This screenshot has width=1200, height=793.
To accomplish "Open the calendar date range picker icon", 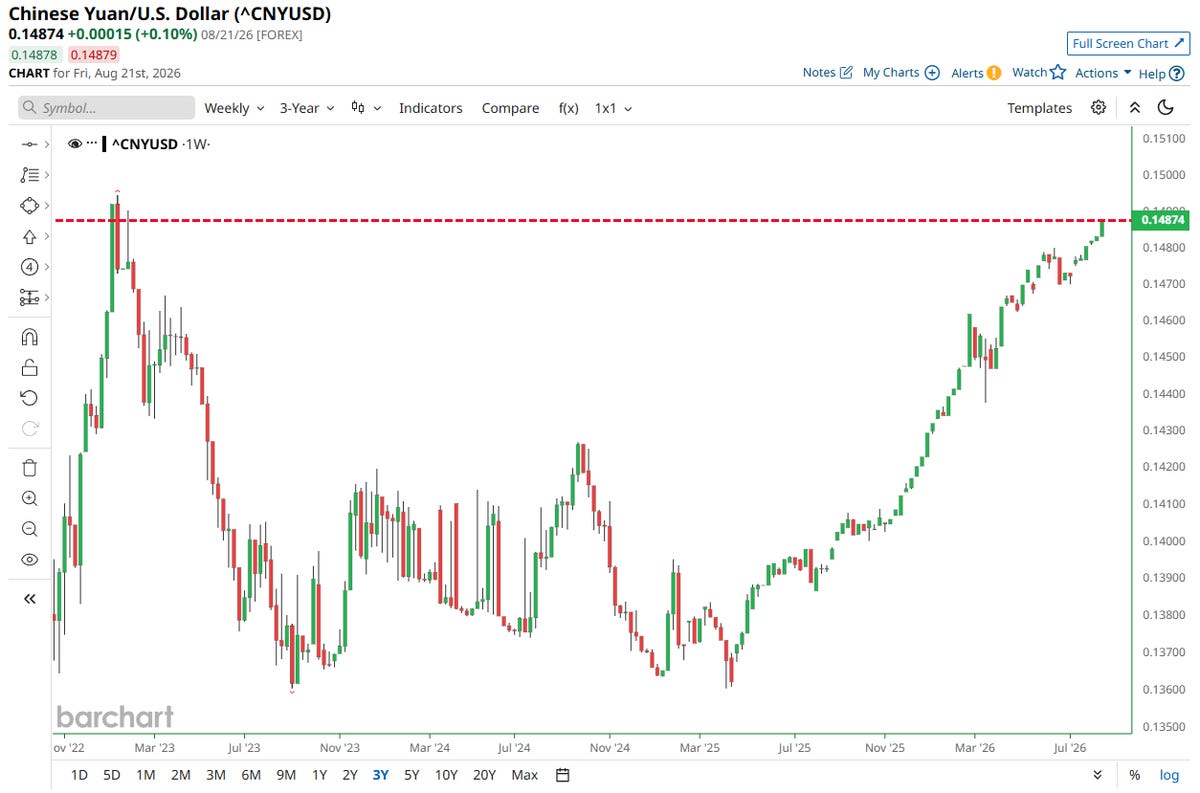I will point(562,775).
